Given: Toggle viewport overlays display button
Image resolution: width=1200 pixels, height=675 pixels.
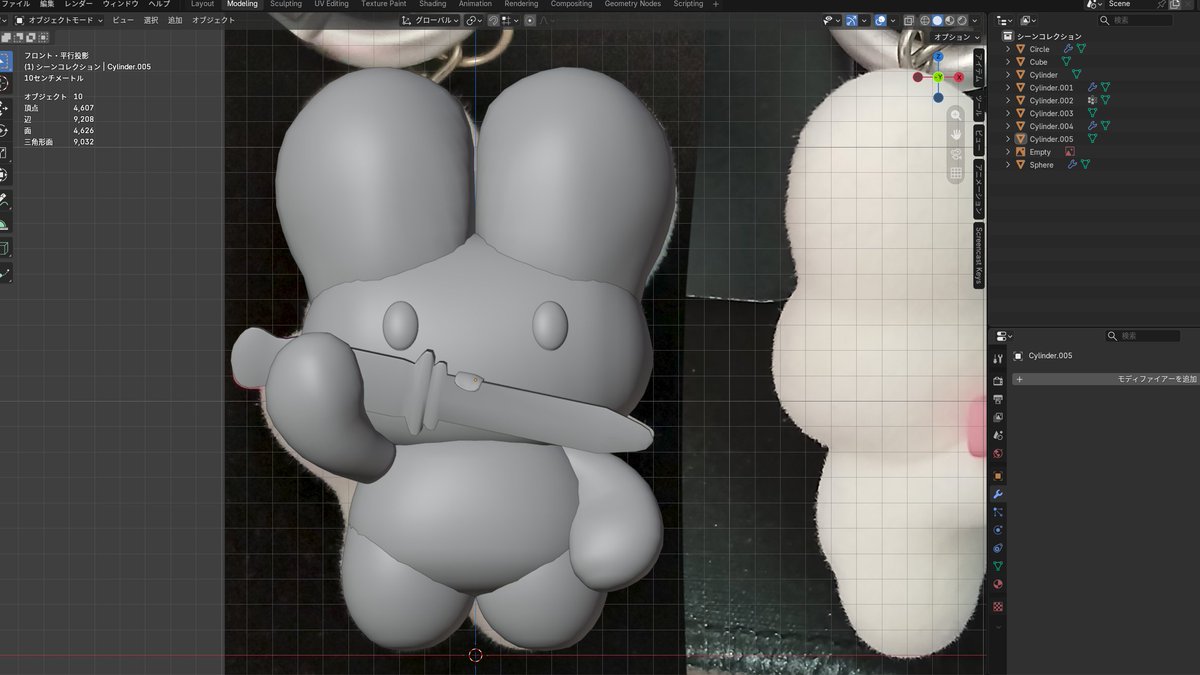Looking at the screenshot, I should click(x=880, y=20).
